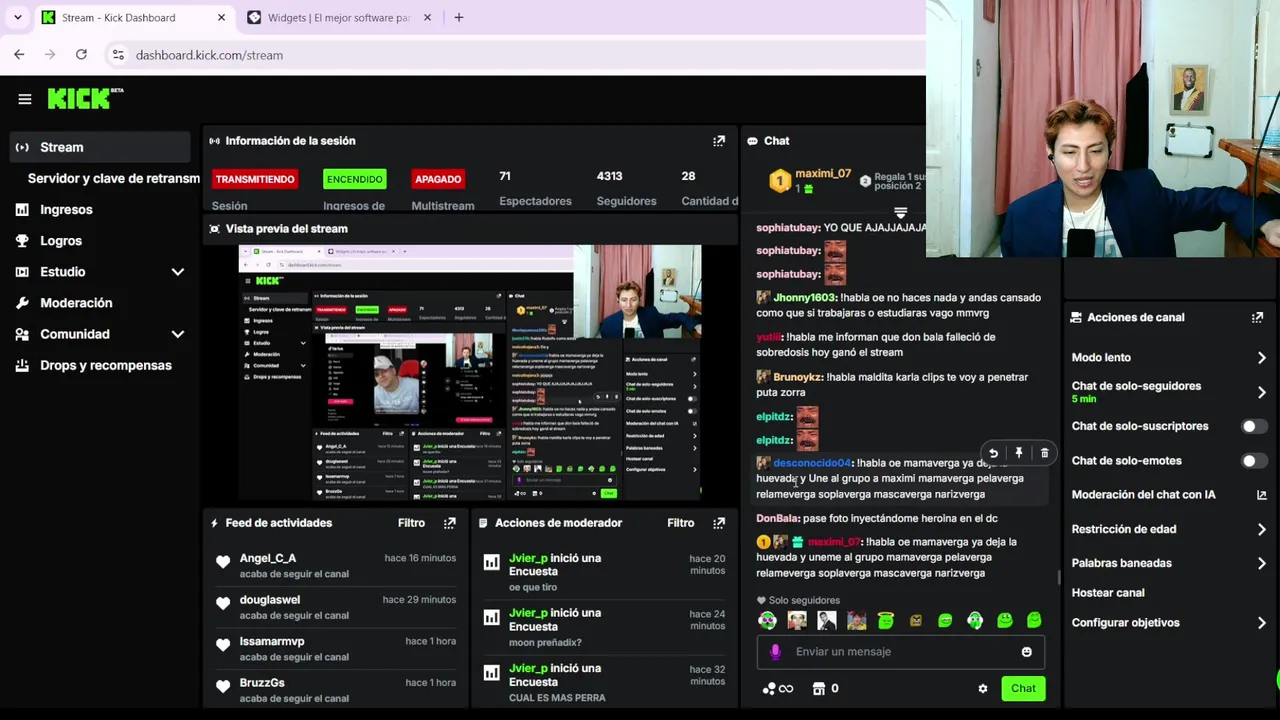
Task: Click the APAGADO multistream badge
Action: tap(438, 179)
